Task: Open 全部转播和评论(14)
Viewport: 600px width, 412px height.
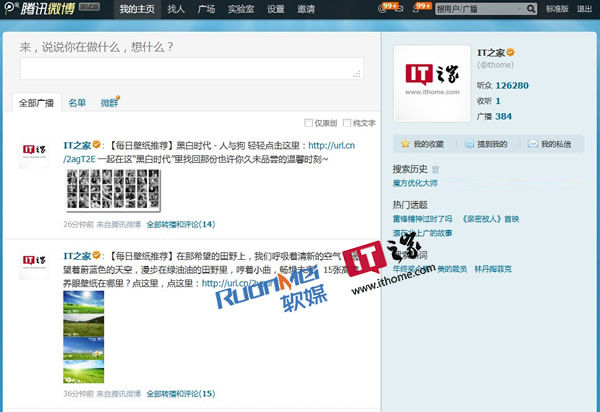Action: [x=181, y=224]
